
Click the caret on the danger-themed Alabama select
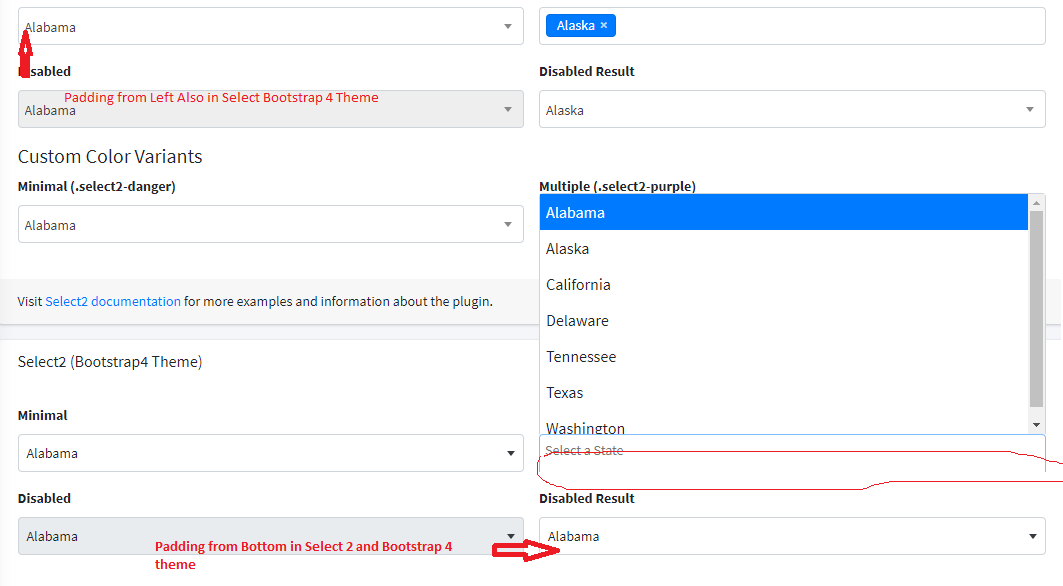(x=507, y=224)
